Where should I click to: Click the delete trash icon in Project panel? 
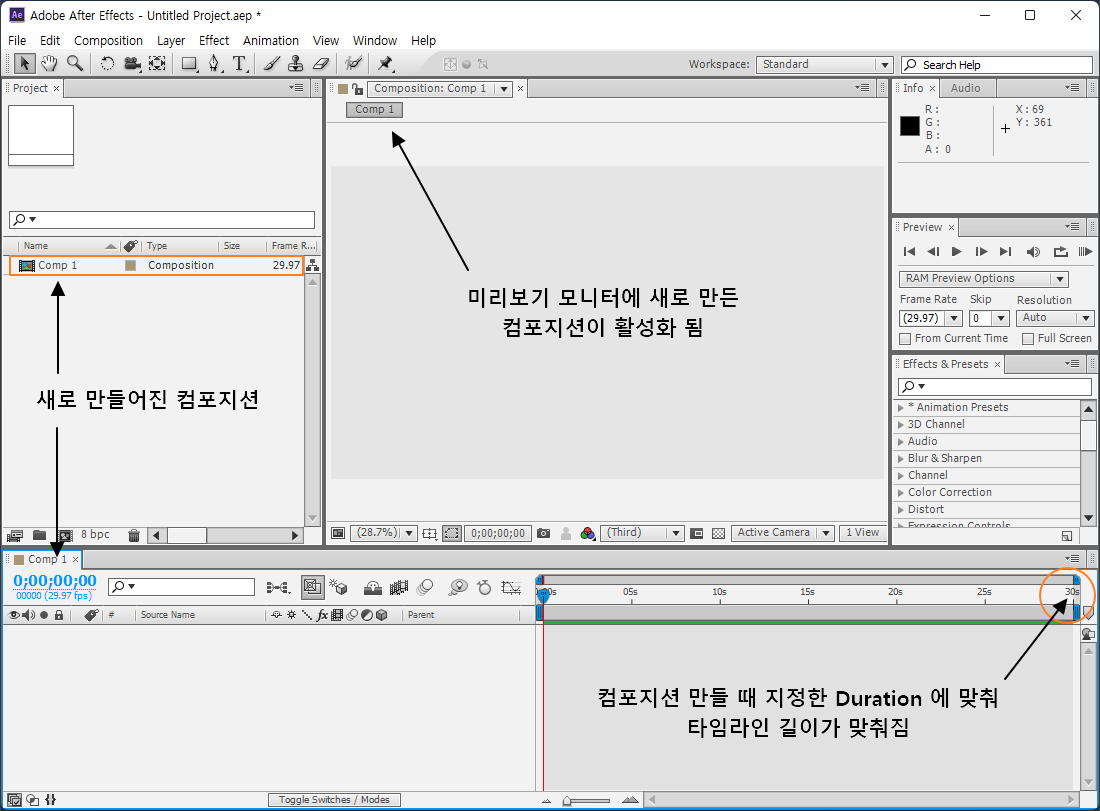click(134, 536)
